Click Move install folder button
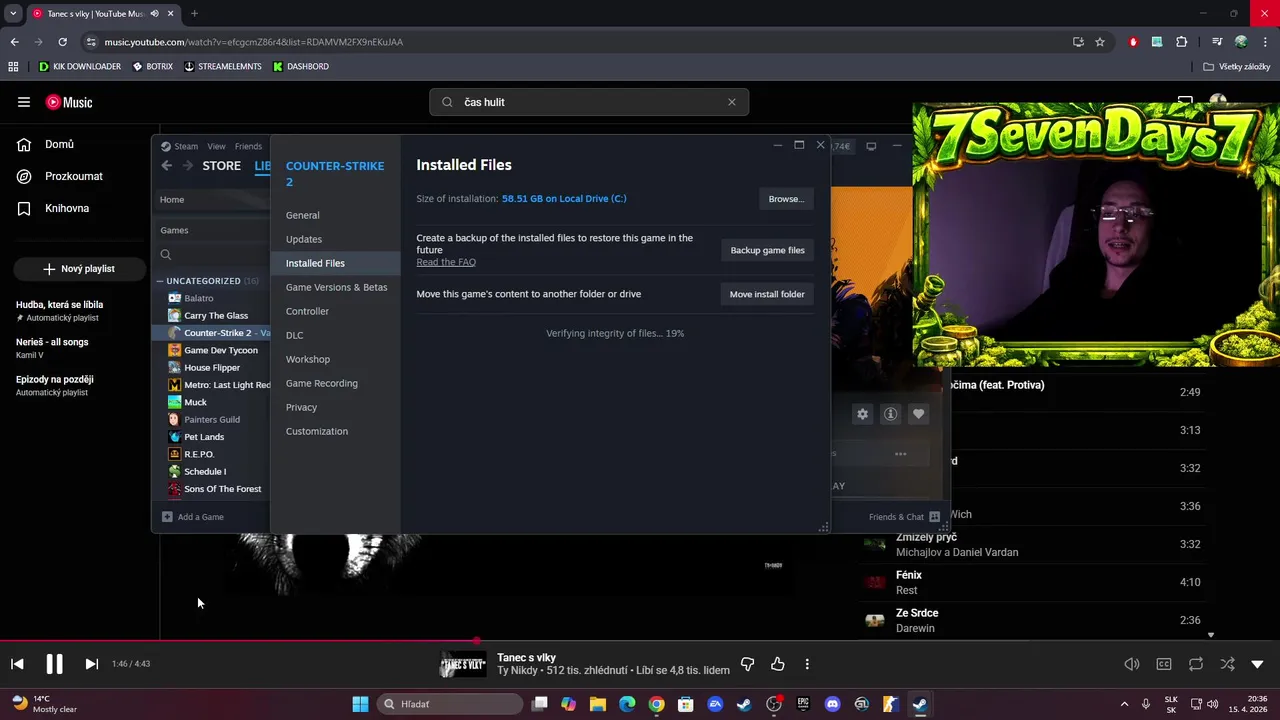1280x720 pixels. 767,294
